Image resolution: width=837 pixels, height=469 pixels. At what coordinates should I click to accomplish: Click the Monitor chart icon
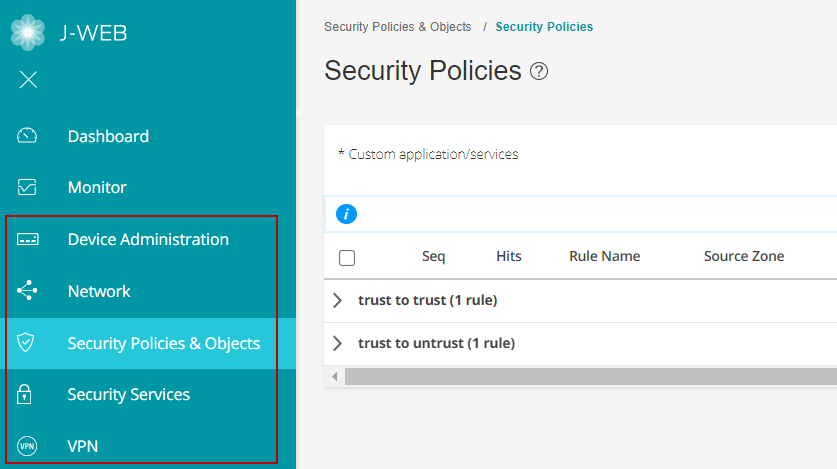click(27, 187)
